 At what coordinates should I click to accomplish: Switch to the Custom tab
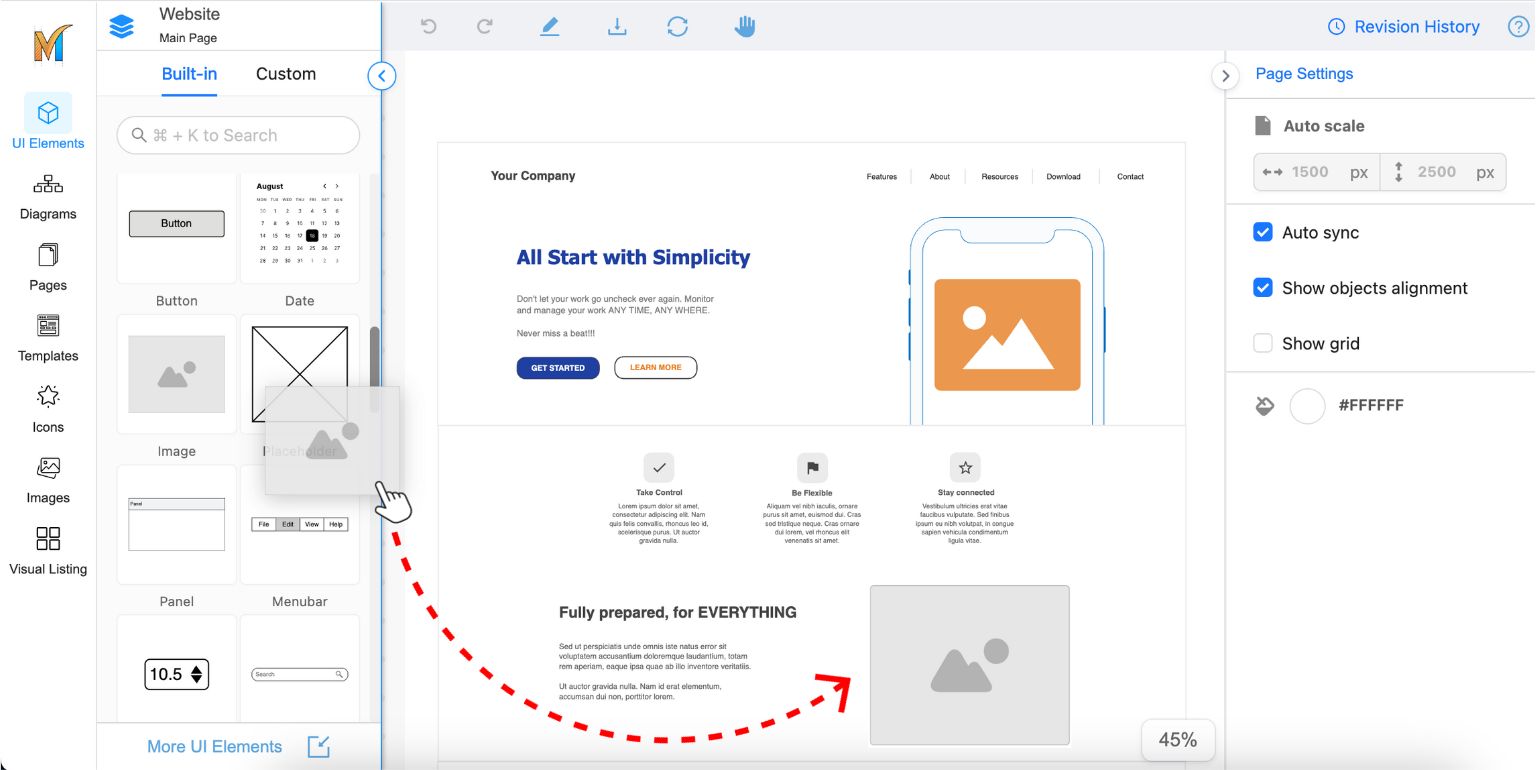coord(286,74)
